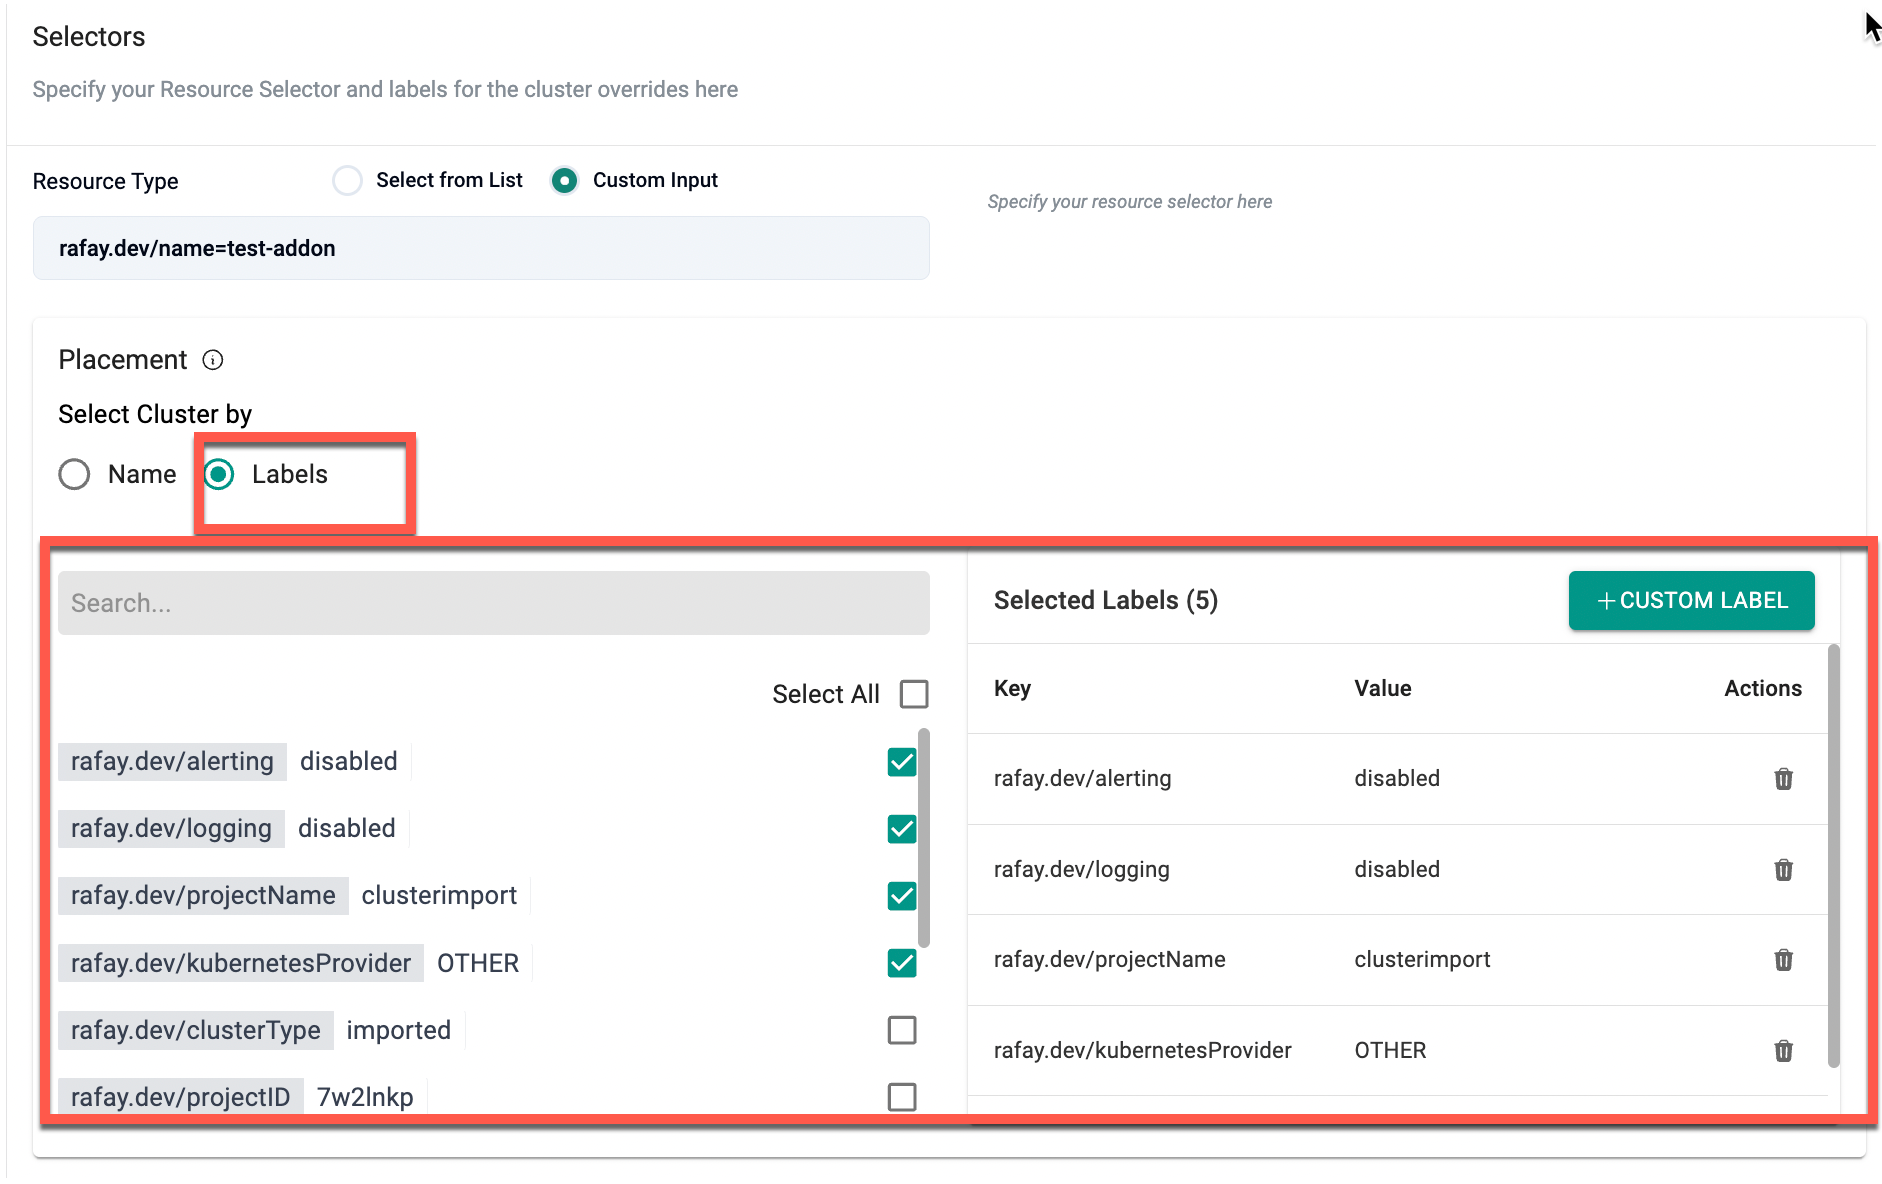1882x1184 pixels.
Task: Remove rafay.dev/projectName label with trash icon
Action: [x=1783, y=960]
